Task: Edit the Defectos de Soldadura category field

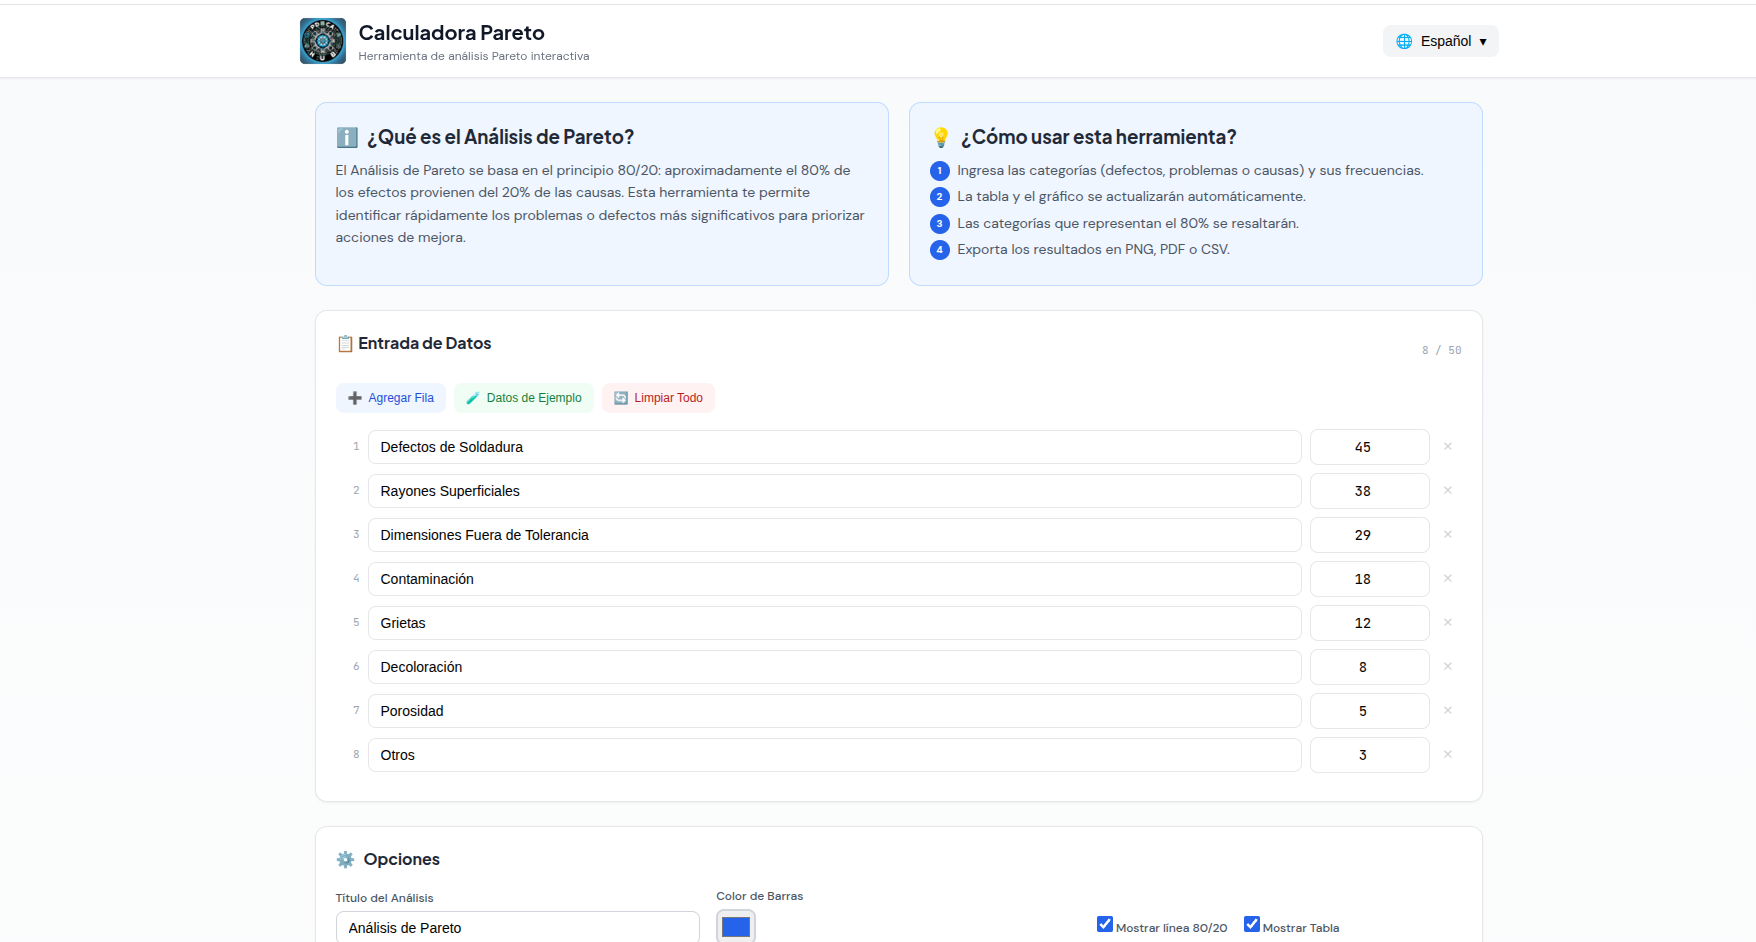Action: [834, 447]
